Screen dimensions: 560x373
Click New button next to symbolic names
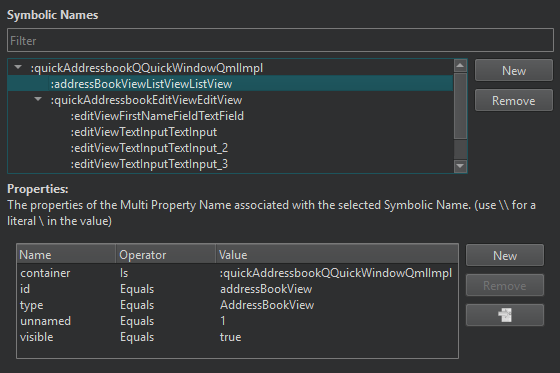[514, 70]
